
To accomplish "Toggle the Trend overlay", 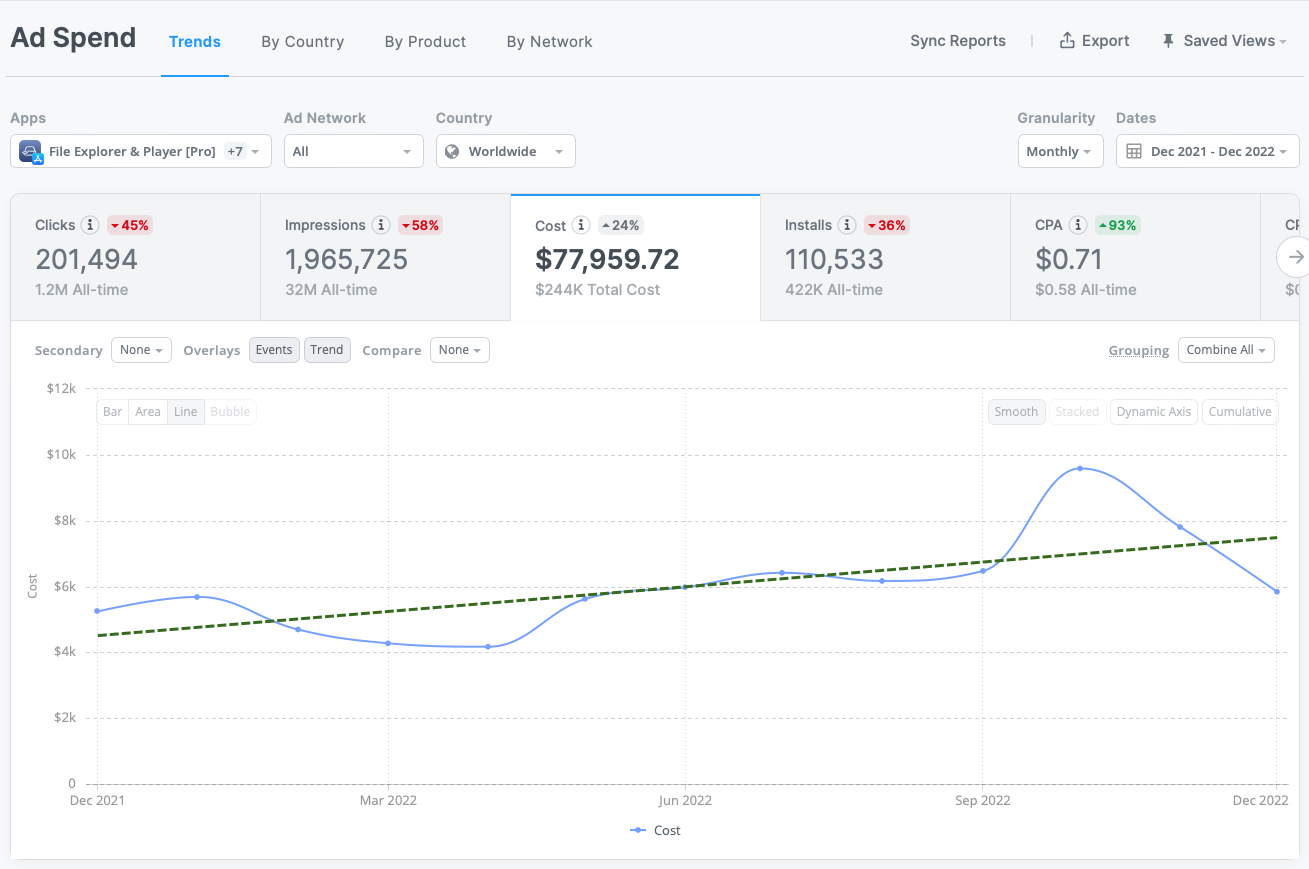I will point(327,350).
